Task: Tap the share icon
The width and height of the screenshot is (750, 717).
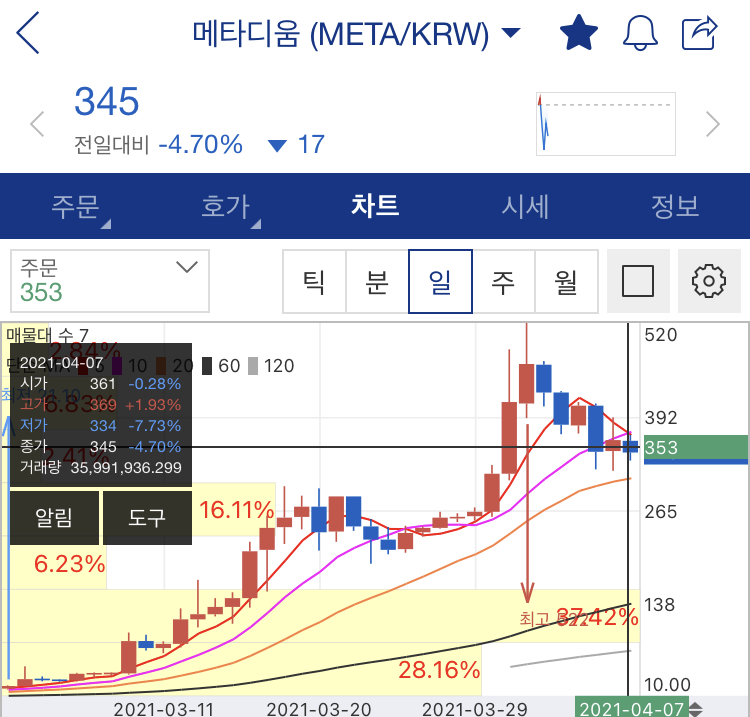Action: 699,33
